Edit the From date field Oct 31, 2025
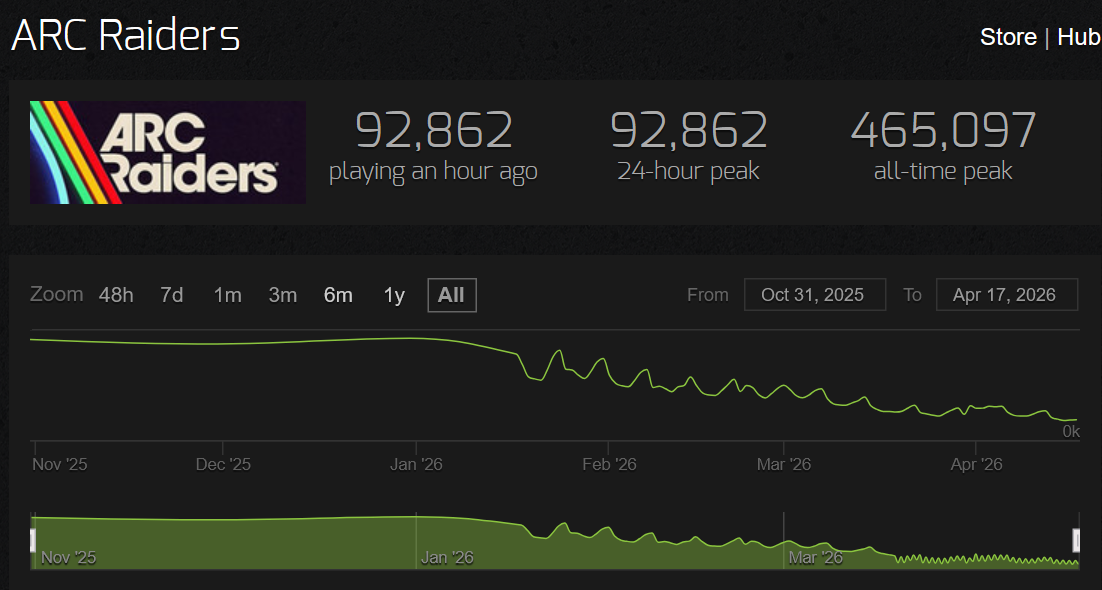Viewport: 1102px width, 590px height. (x=815, y=295)
